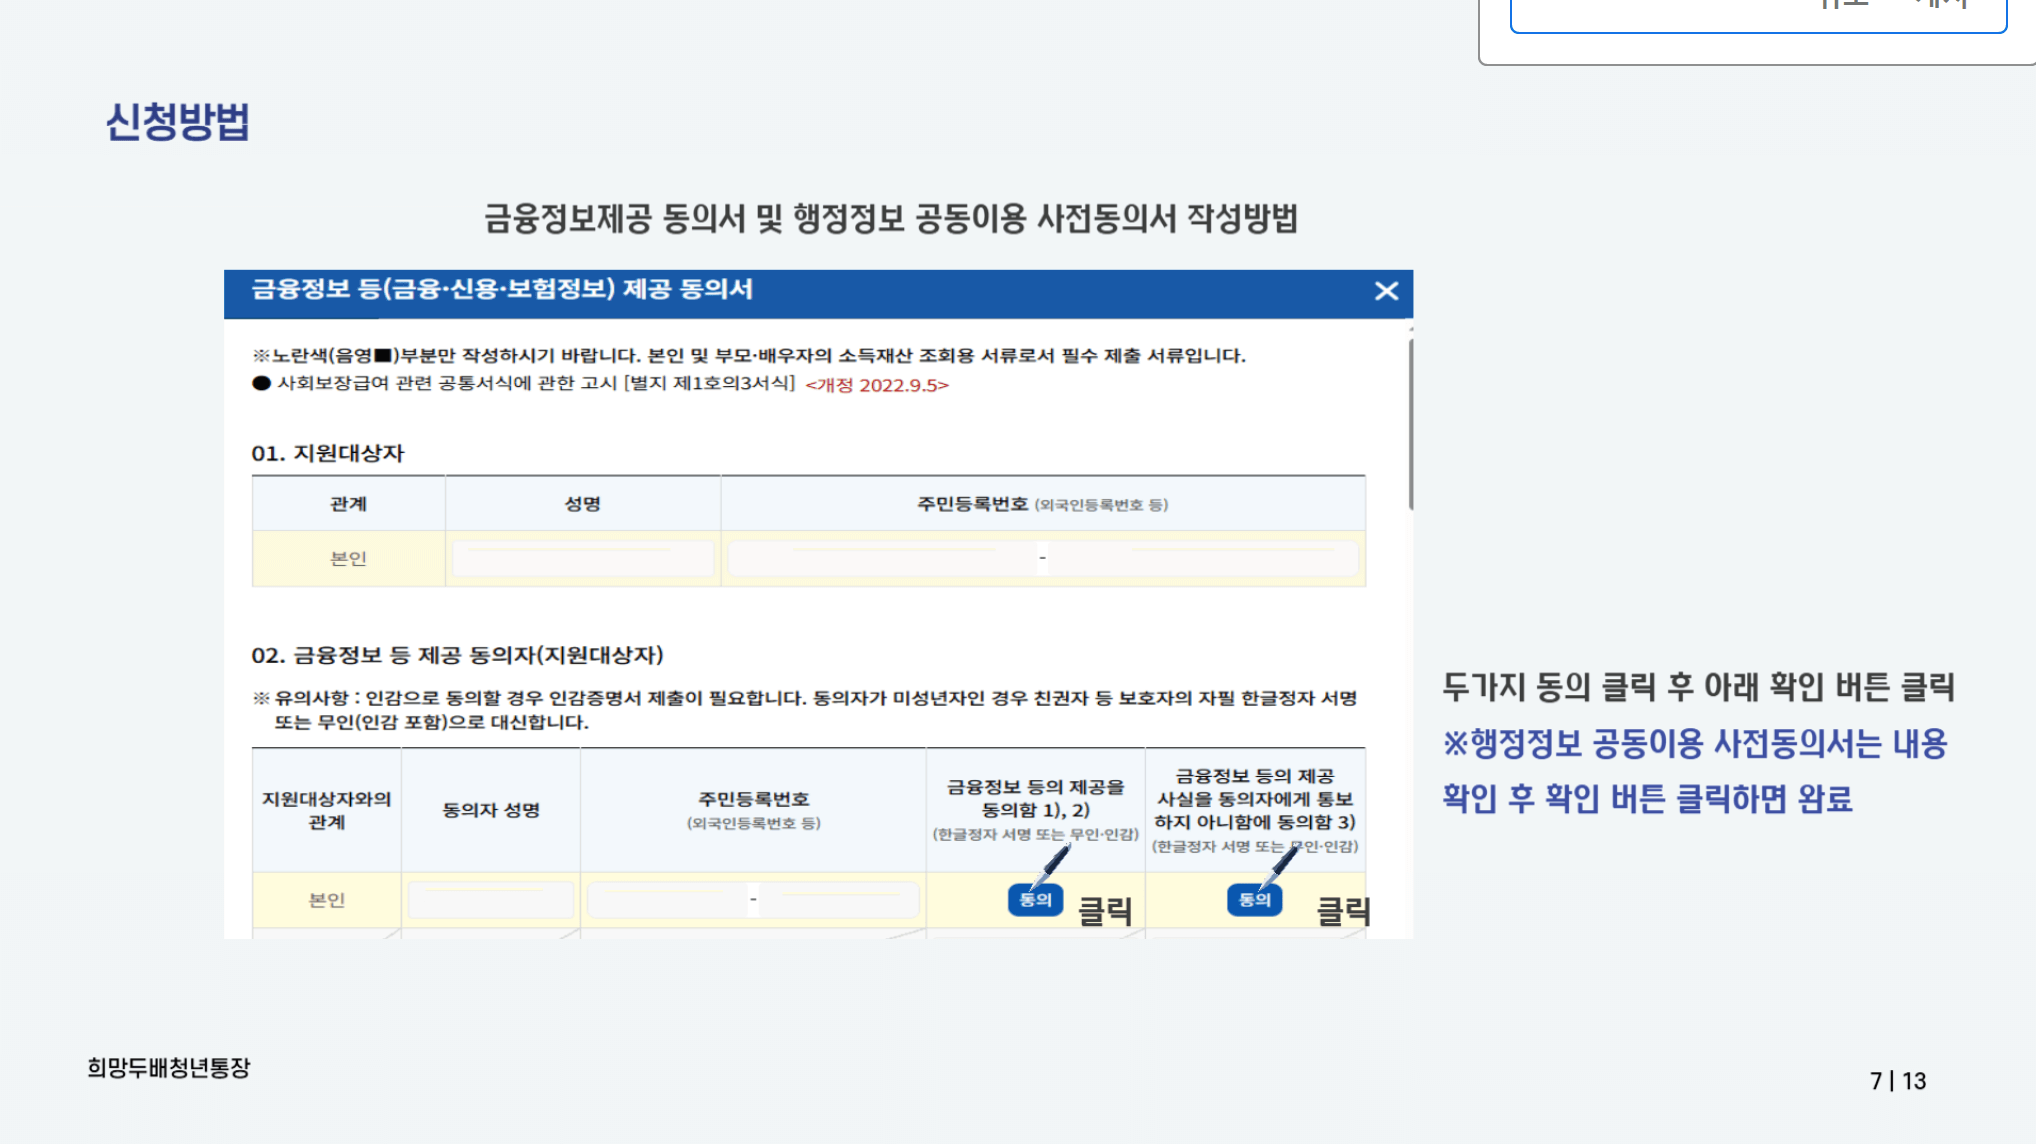Click 동의 button for 통보하지 아니함에 동의함
Image resolution: width=2036 pixels, height=1144 pixels.
pyautogui.click(x=1253, y=900)
